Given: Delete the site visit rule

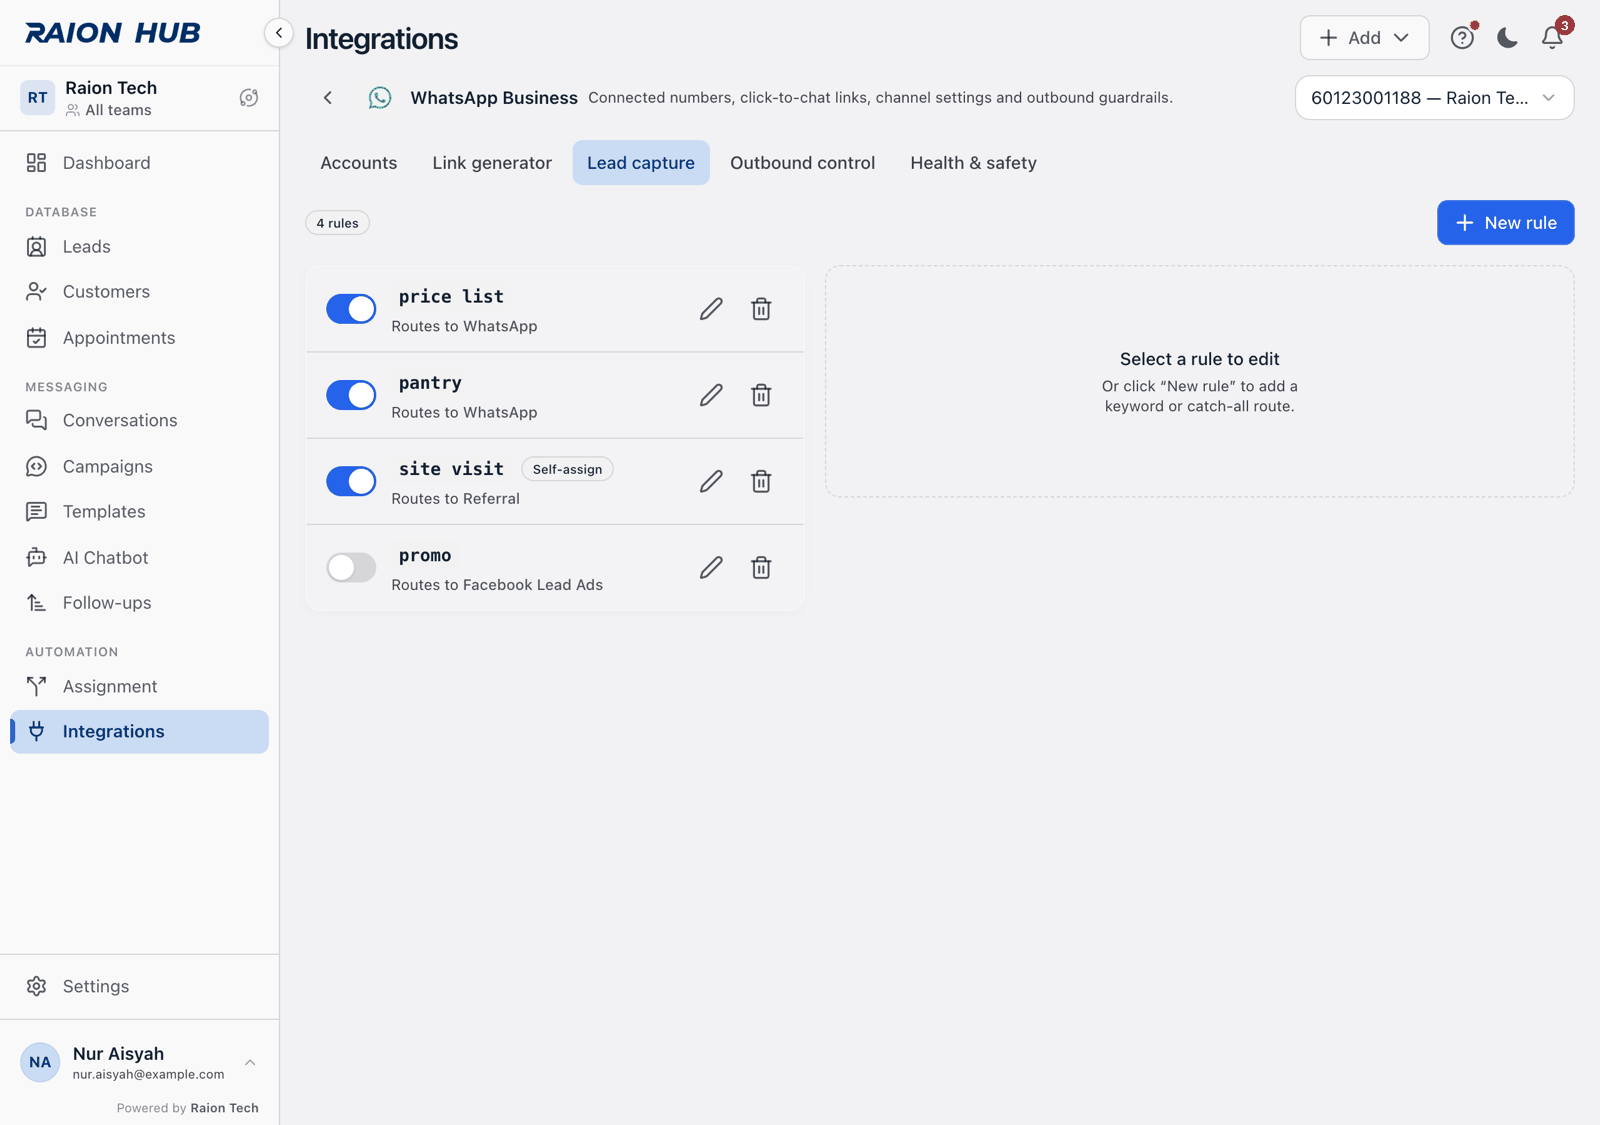Looking at the screenshot, I should tap(761, 481).
